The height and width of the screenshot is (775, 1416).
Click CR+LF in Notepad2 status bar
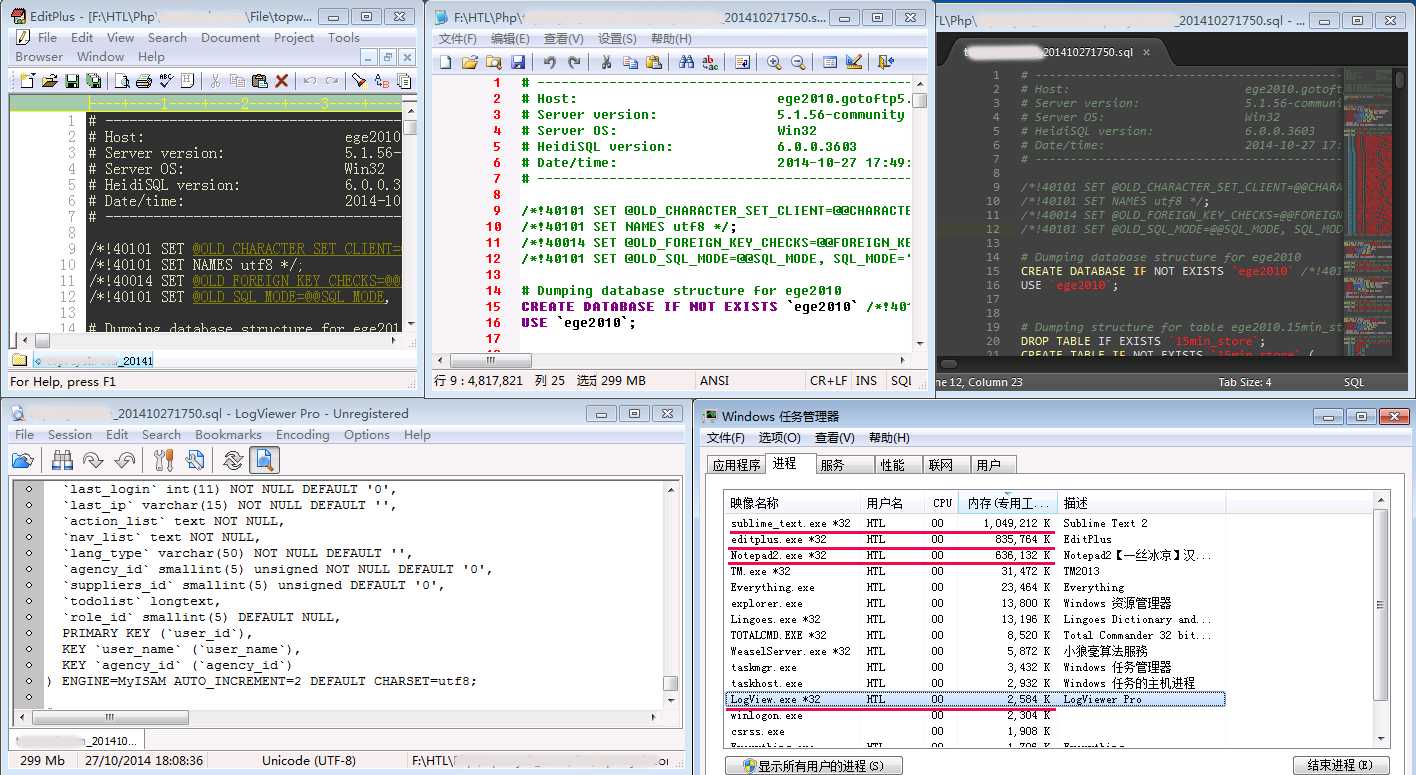tap(829, 381)
